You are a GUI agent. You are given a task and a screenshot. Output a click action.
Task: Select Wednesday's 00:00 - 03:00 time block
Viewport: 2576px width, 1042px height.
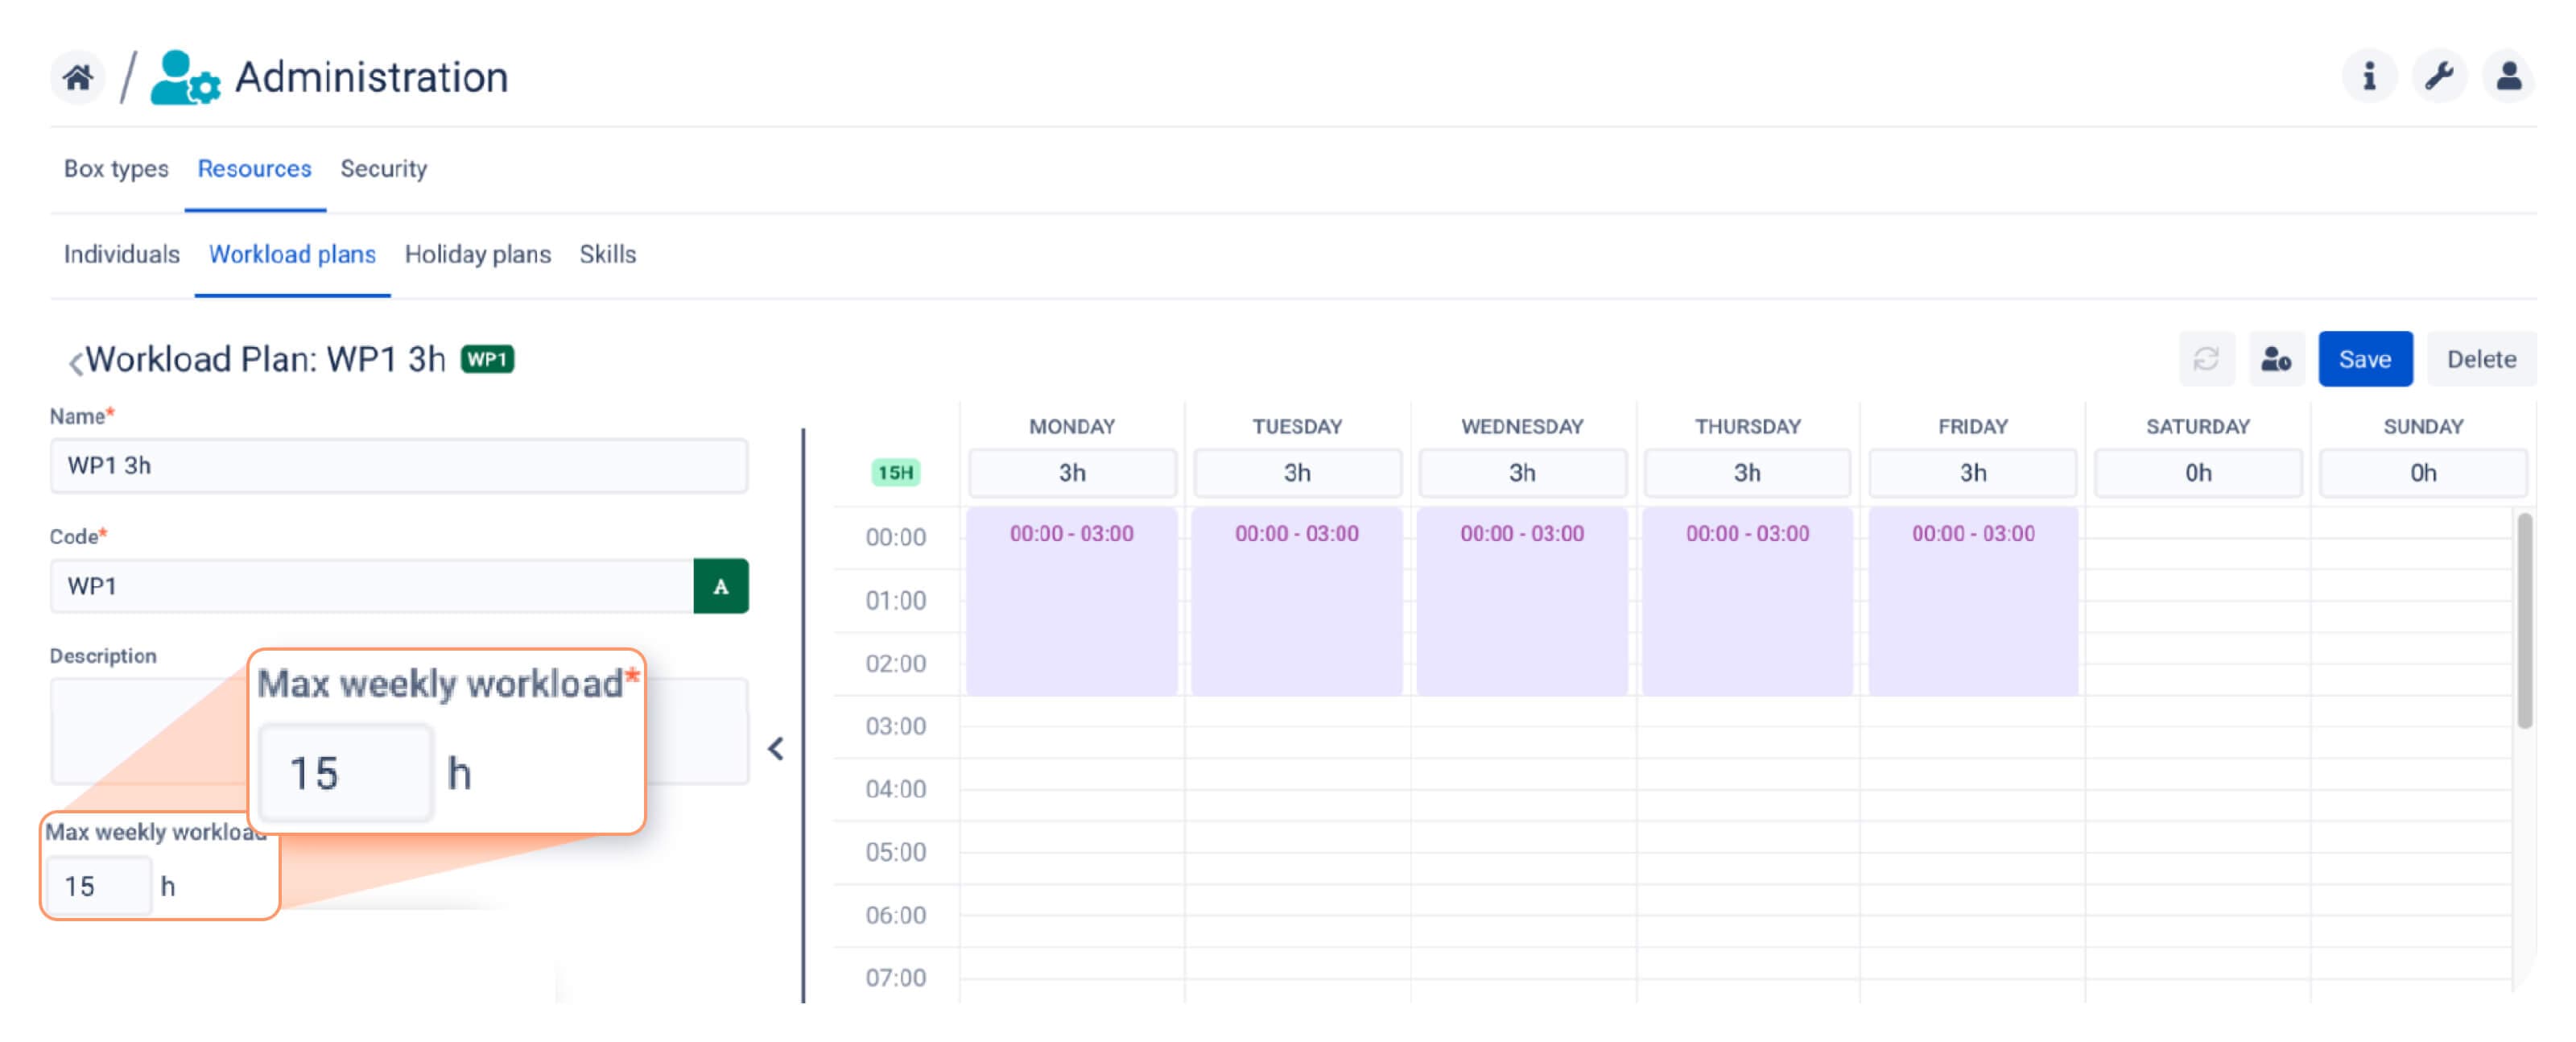click(x=1522, y=601)
